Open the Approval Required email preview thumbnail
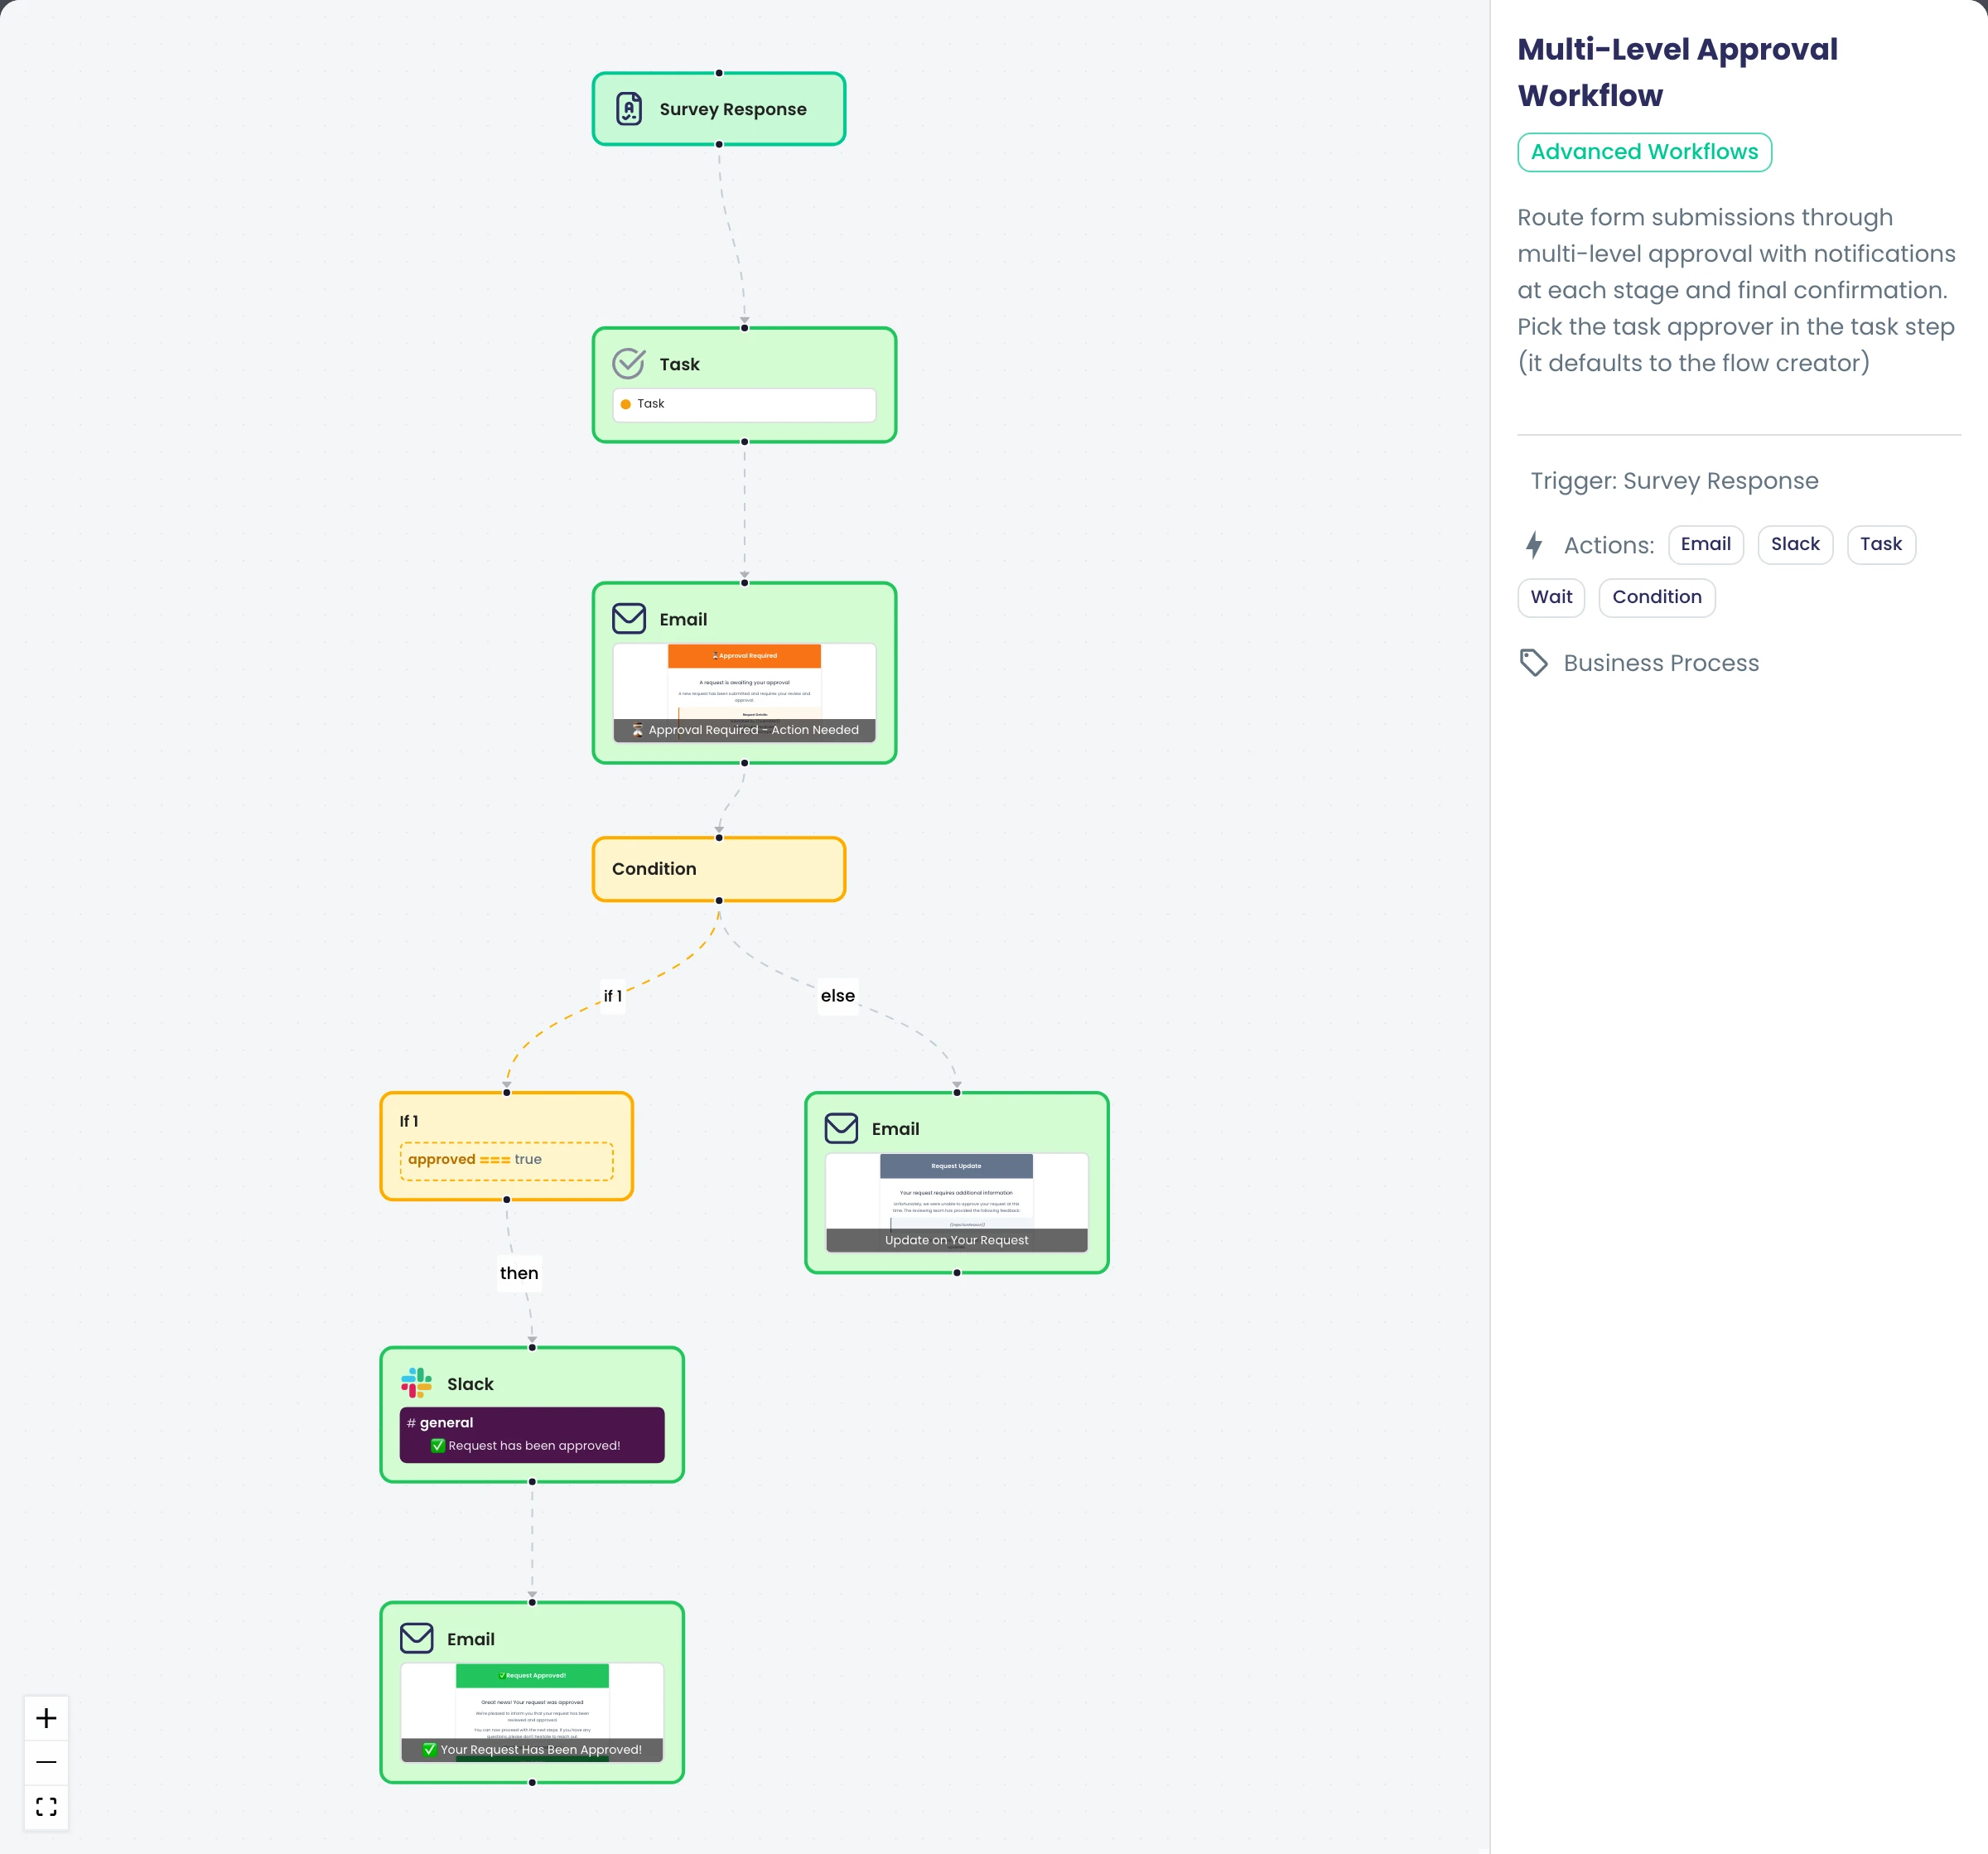 coord(744,692)
